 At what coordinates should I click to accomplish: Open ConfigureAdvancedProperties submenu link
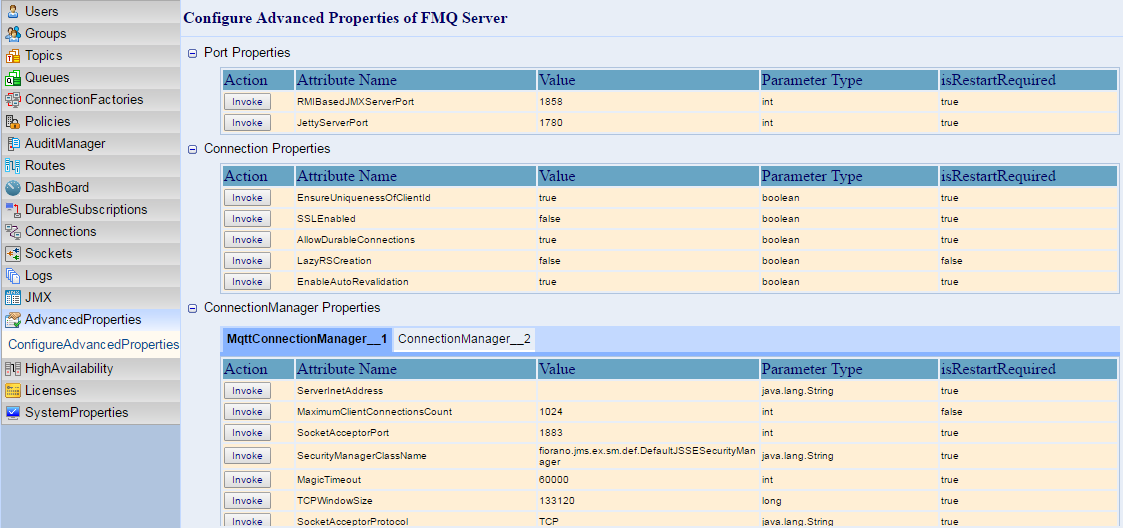[94, 345]
